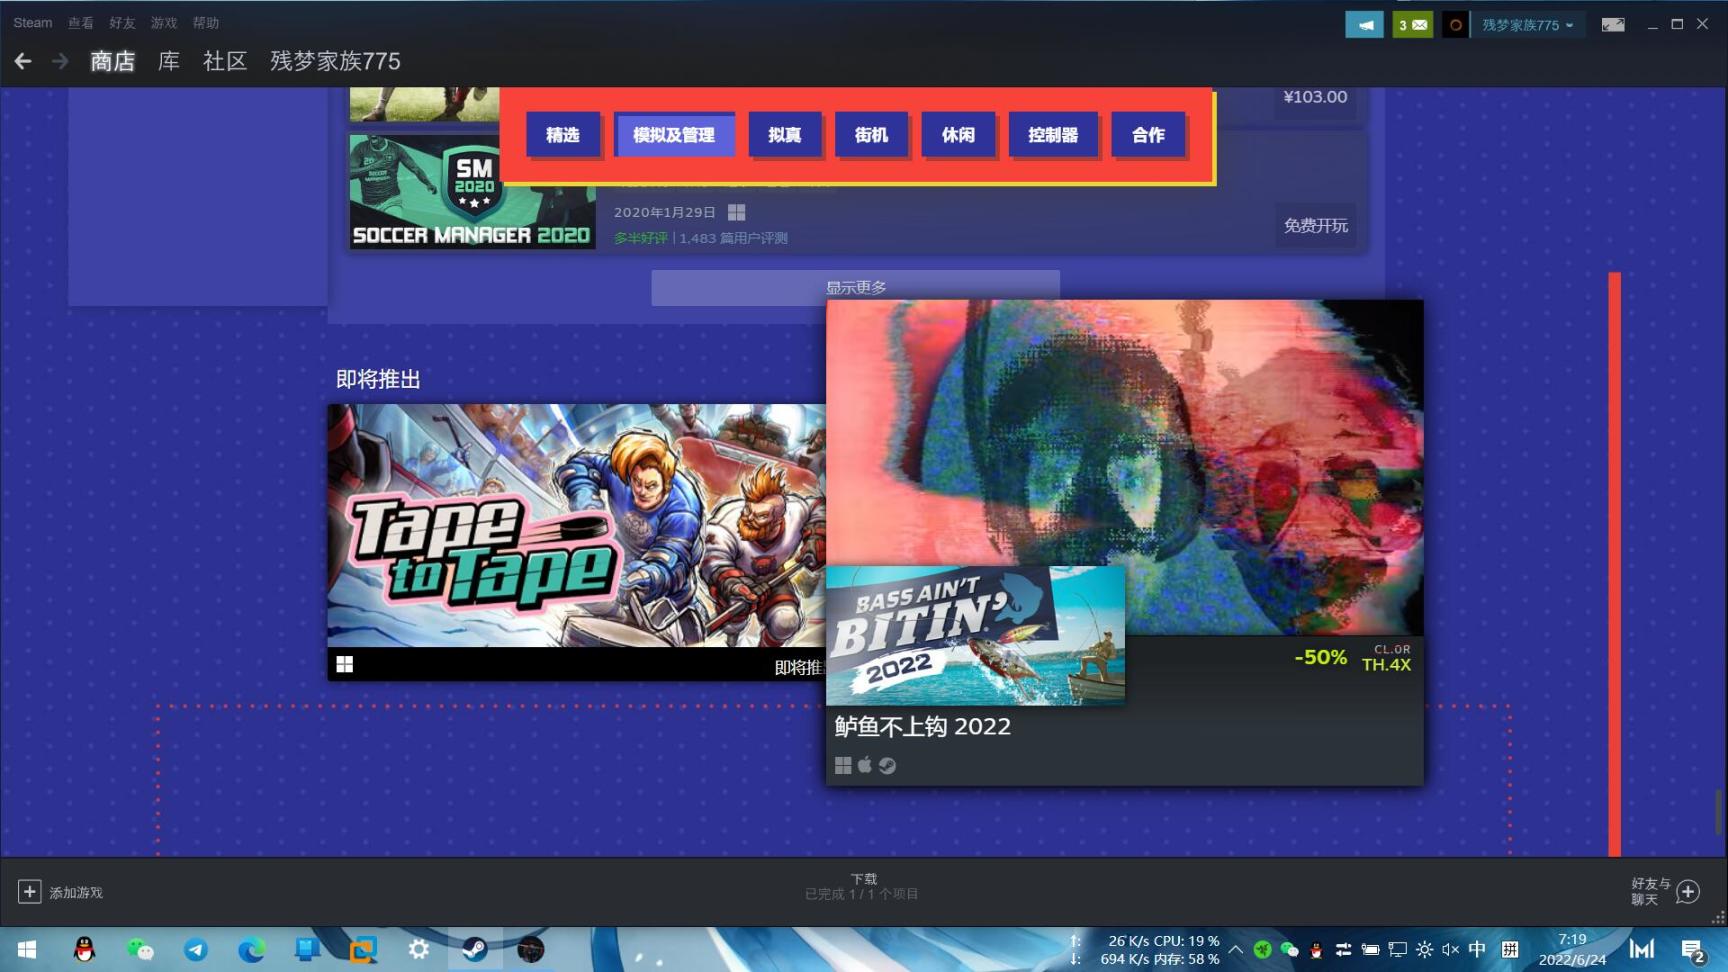This screenshot has height=972, width=1728.
Task: Open the 鲈鱼不上钩 2022 store page
Action: [x=921, y=727]
